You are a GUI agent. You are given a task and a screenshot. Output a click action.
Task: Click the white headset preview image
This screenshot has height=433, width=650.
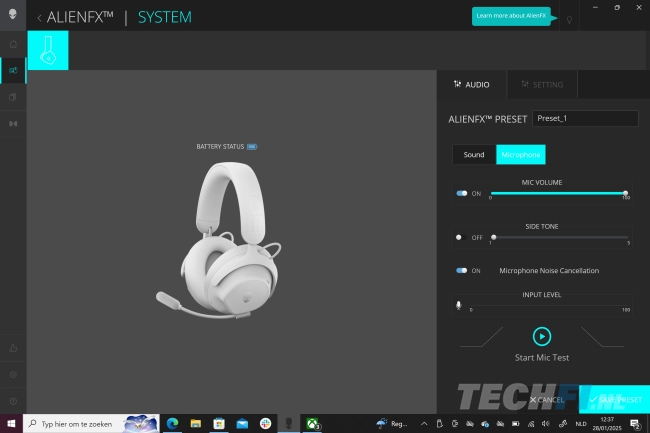219,240
